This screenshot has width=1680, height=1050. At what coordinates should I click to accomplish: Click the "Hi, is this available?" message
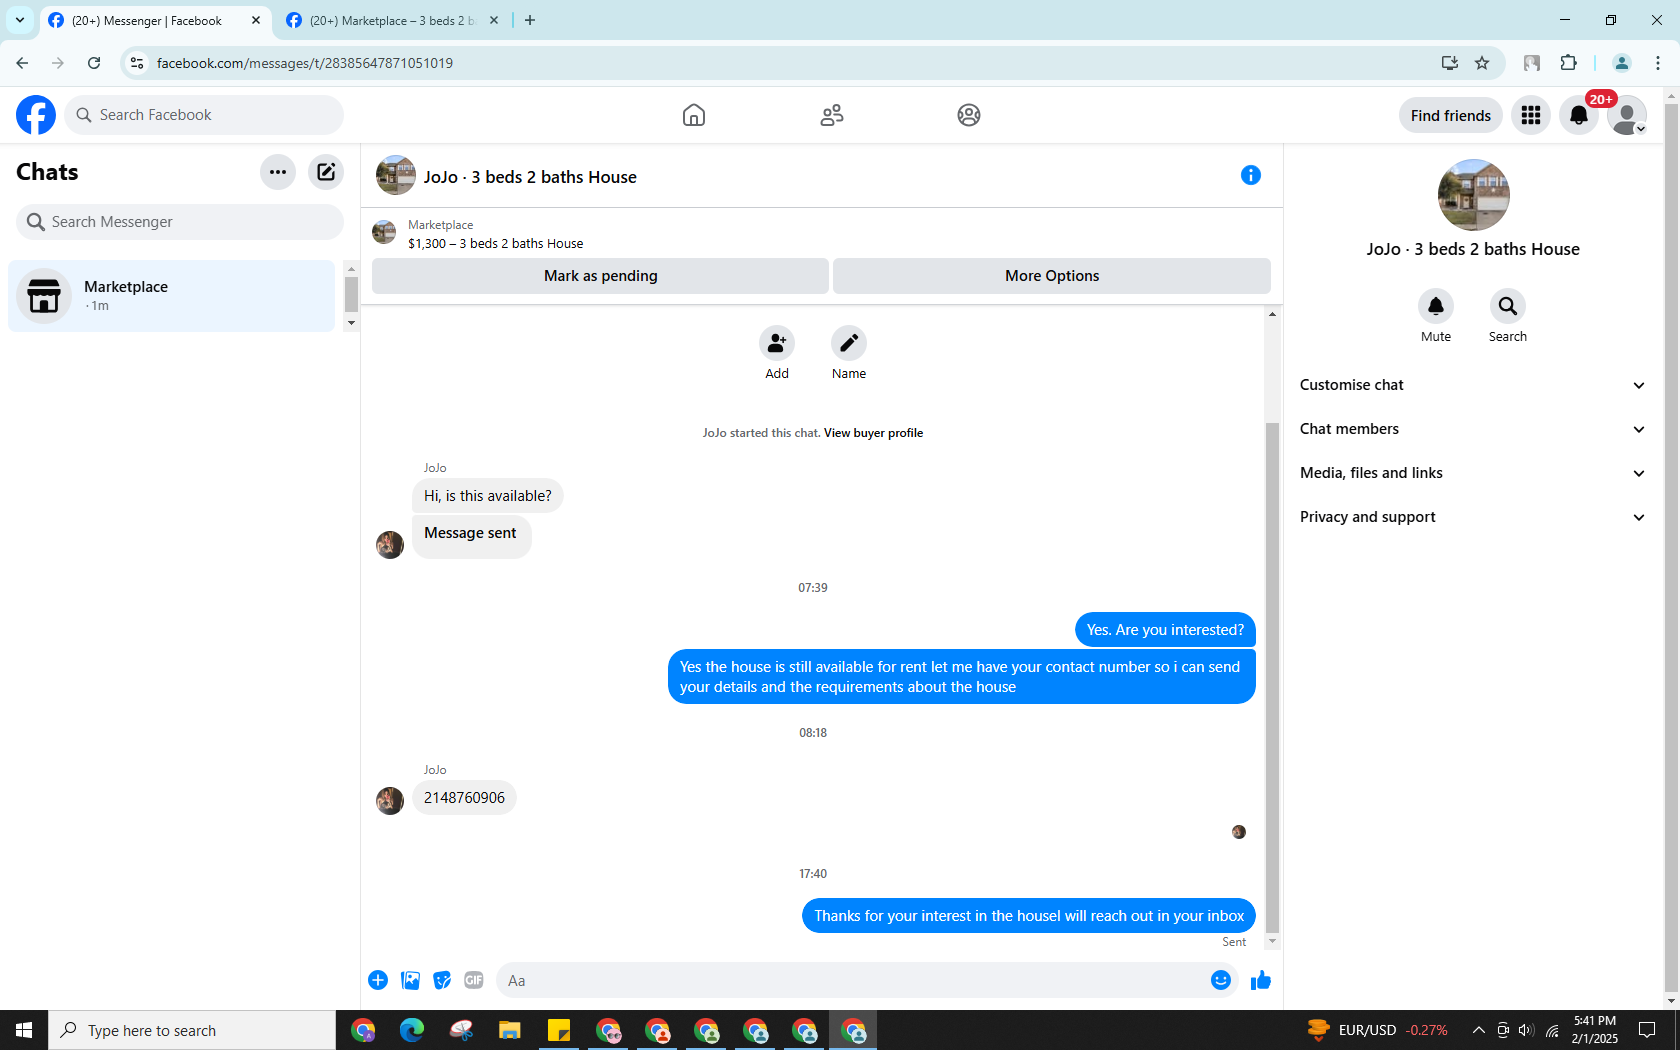point(488,496)
